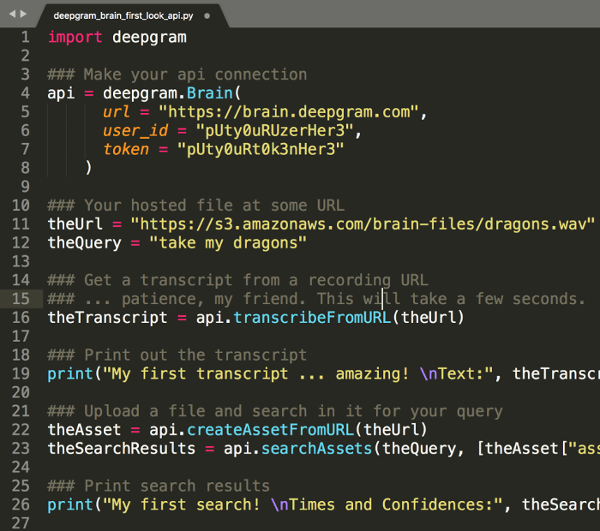This screenshot has height=531, width=600.
Task: Click the "token" parameter name
Action: click(x=126, y=150)
